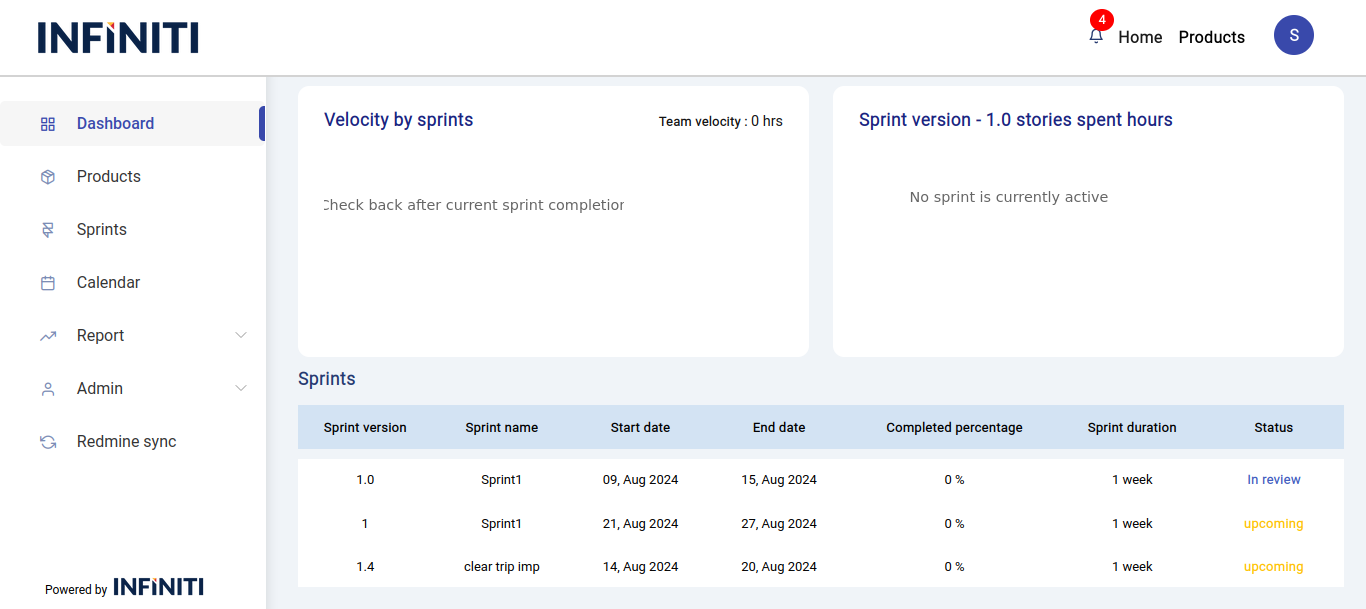Click the Dashboard grid icon

coord(48,124)
